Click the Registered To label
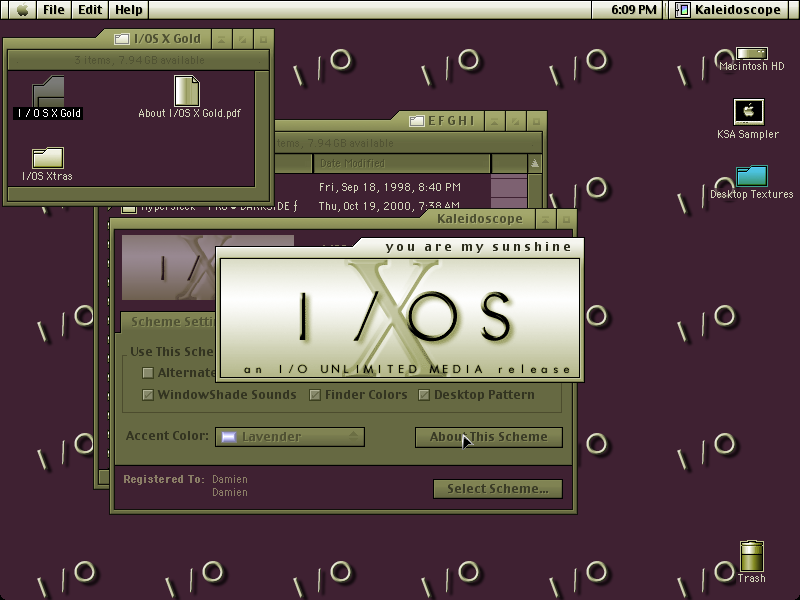Screen dimensions: 800x600 pos(164,479)
